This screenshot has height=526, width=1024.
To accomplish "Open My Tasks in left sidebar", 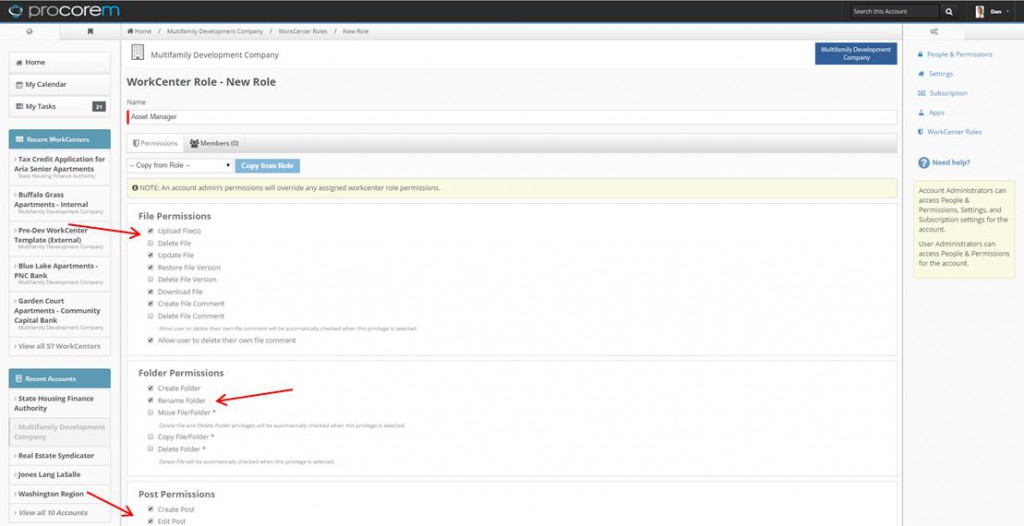I will (x=59, y=107).
